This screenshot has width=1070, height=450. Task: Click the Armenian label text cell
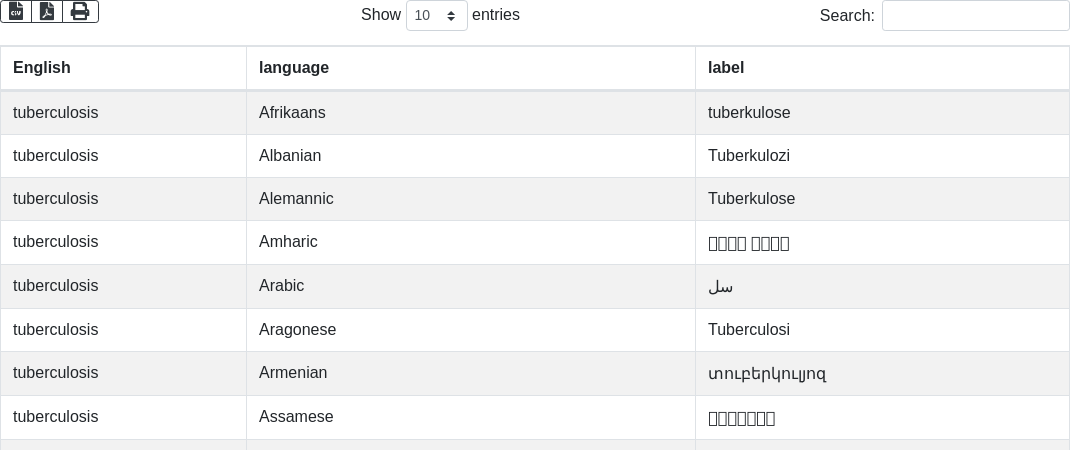[x=767, y=373]
